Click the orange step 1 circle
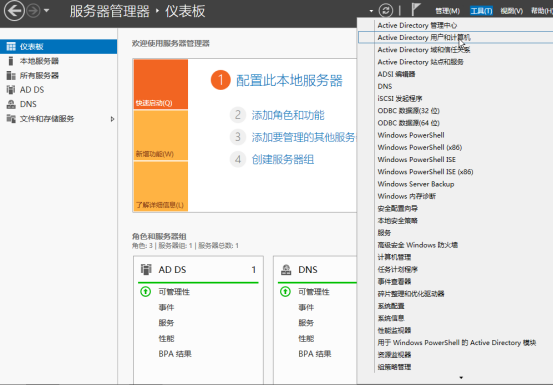This screenshot has width=554, height=386. tap(220, 80)
